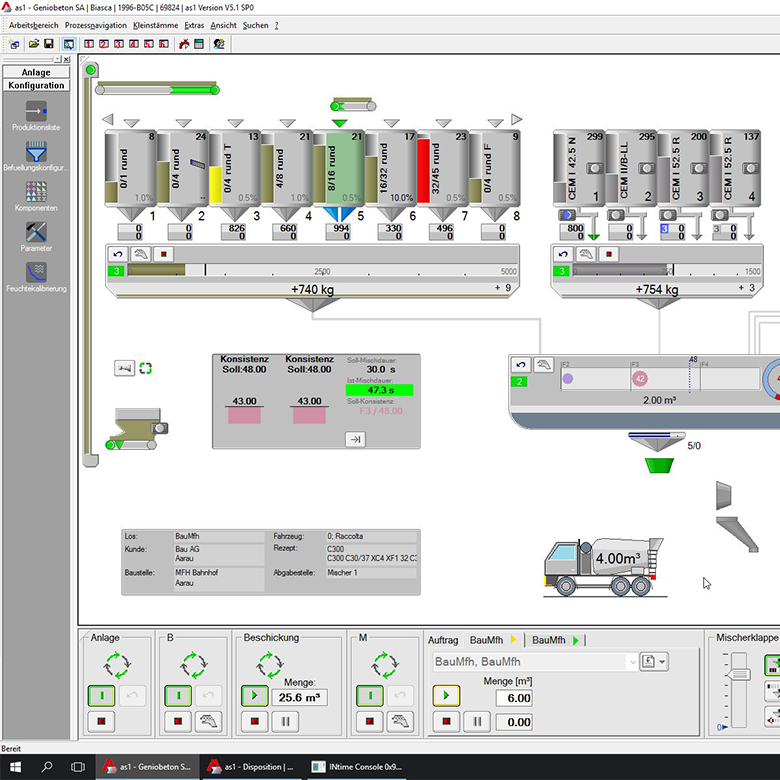Viewport: 780px width, 780px height.
Task: Click the open folder toolbar icon
Action: click(x=33, y=44)
